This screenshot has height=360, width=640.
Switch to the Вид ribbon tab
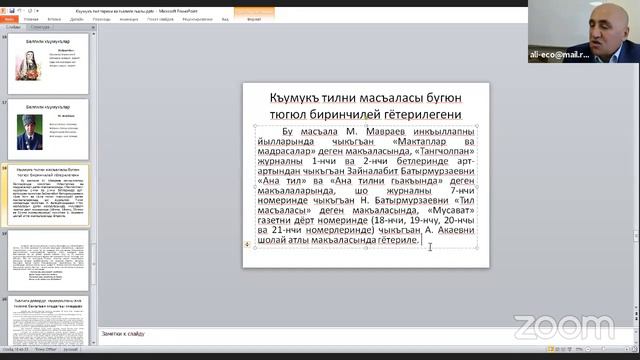[x=225, y=19]
